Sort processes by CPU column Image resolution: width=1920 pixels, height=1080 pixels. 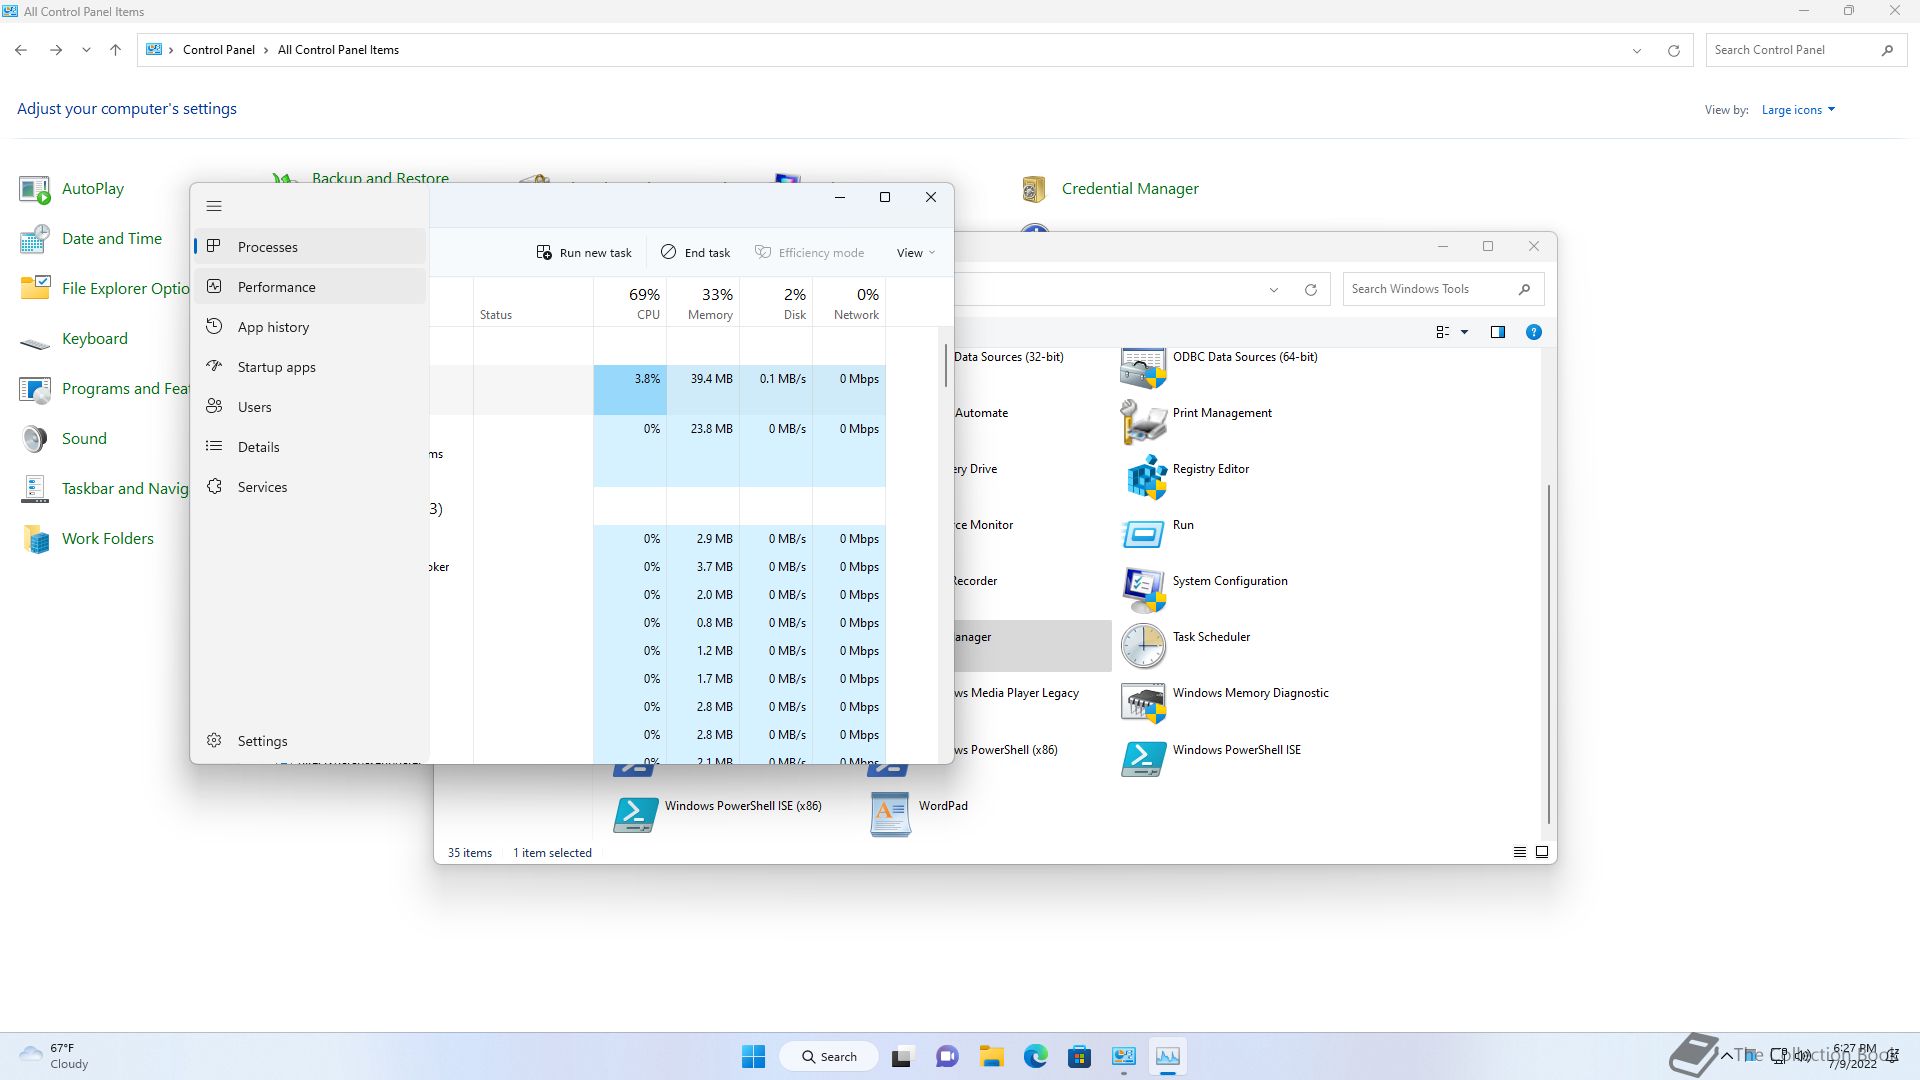tap(645, 303)
